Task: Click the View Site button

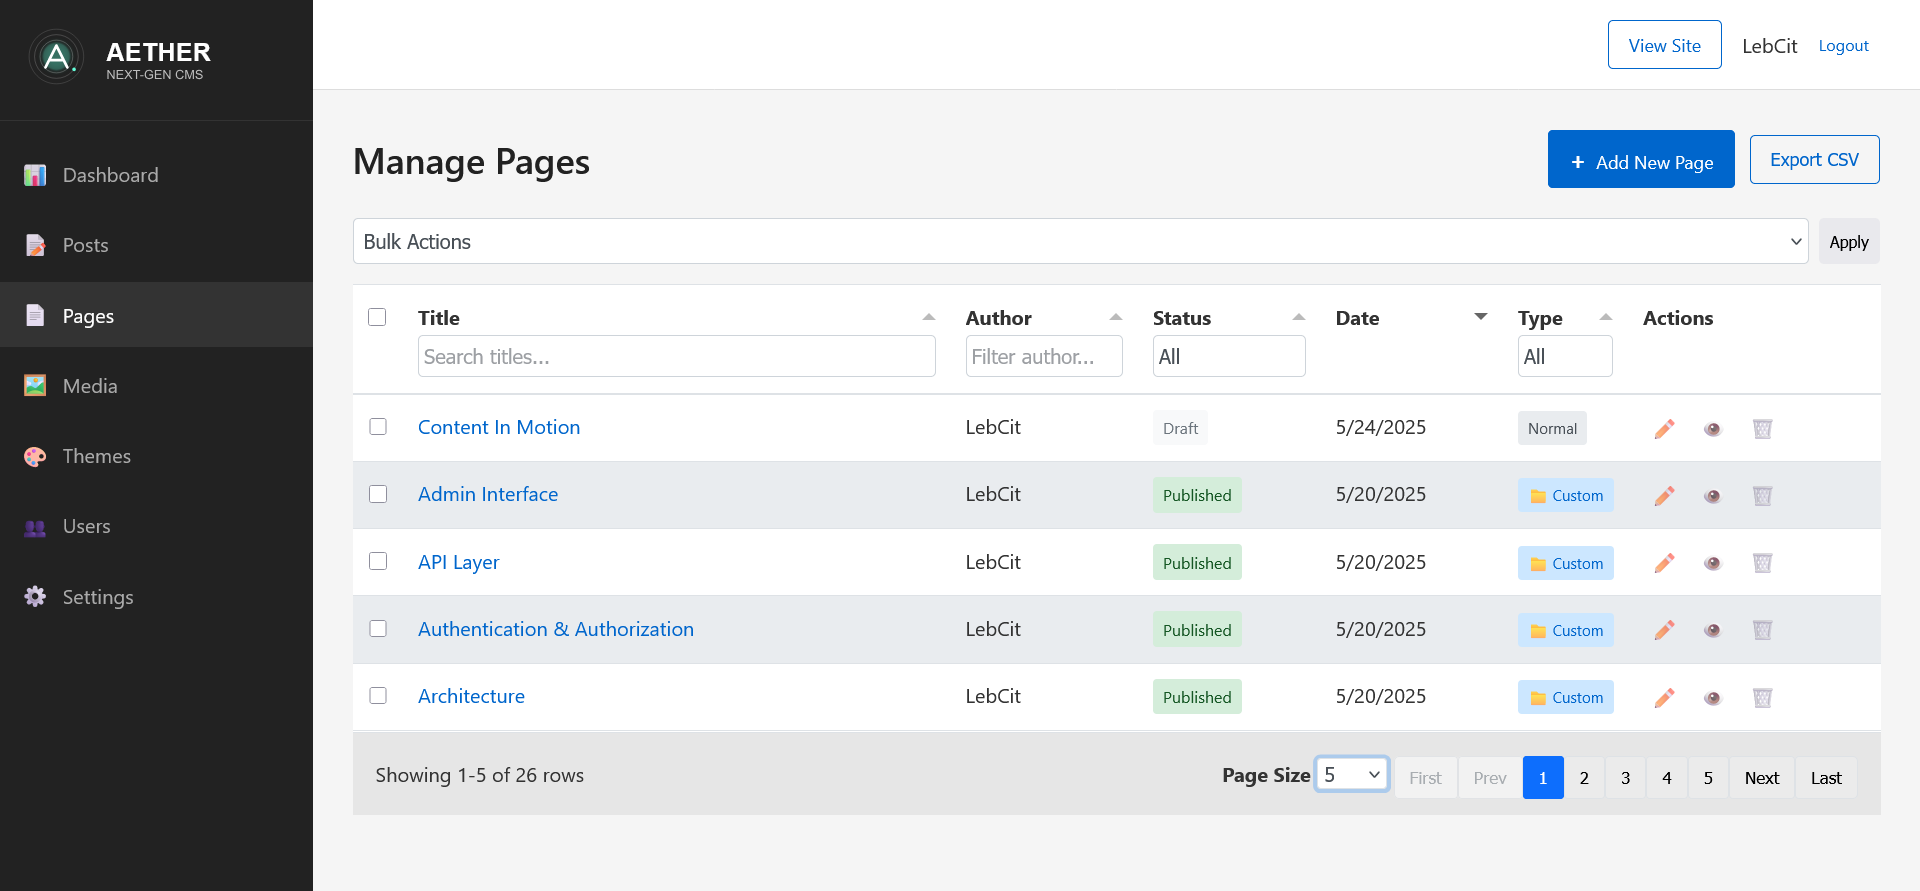Action: click(1664, 45)
